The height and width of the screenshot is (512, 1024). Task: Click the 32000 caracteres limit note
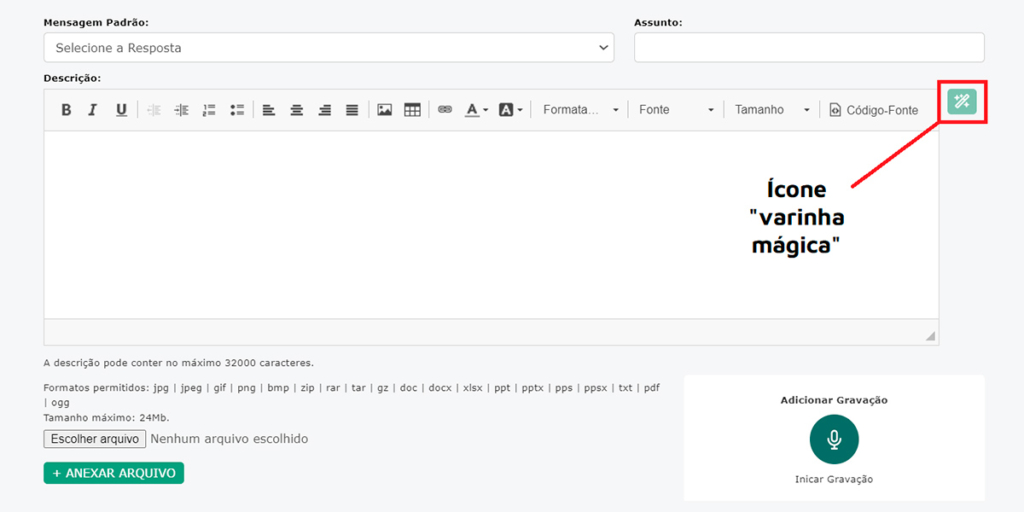(x=178, y=362)
